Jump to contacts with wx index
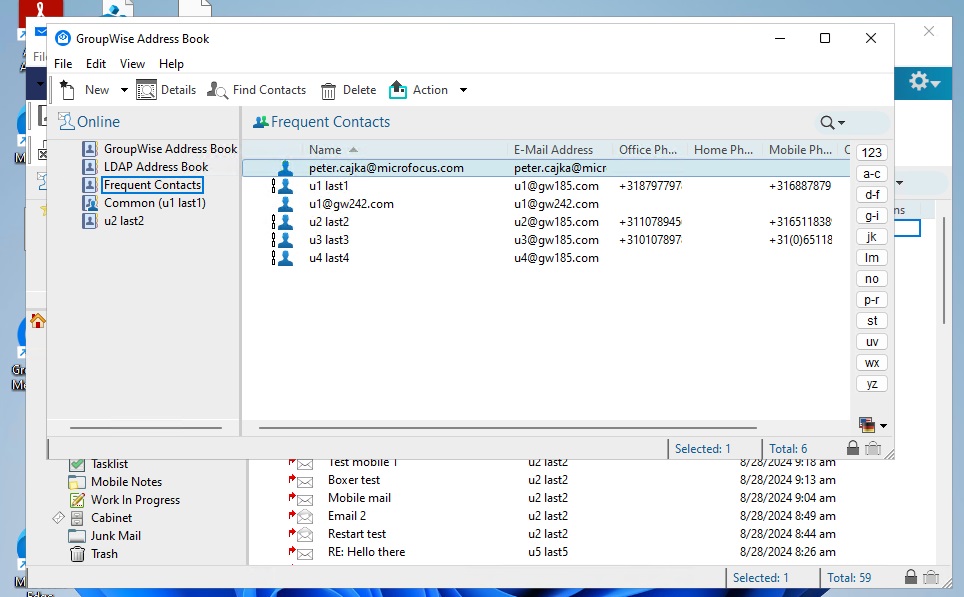This screenshot has width=964, height=597. click(x=872, y=363)
